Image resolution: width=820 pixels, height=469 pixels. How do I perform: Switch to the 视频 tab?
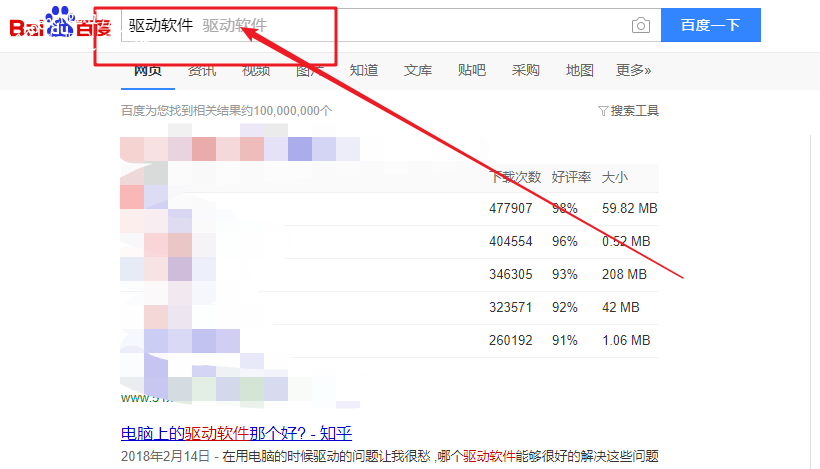(x=256, y=70)
